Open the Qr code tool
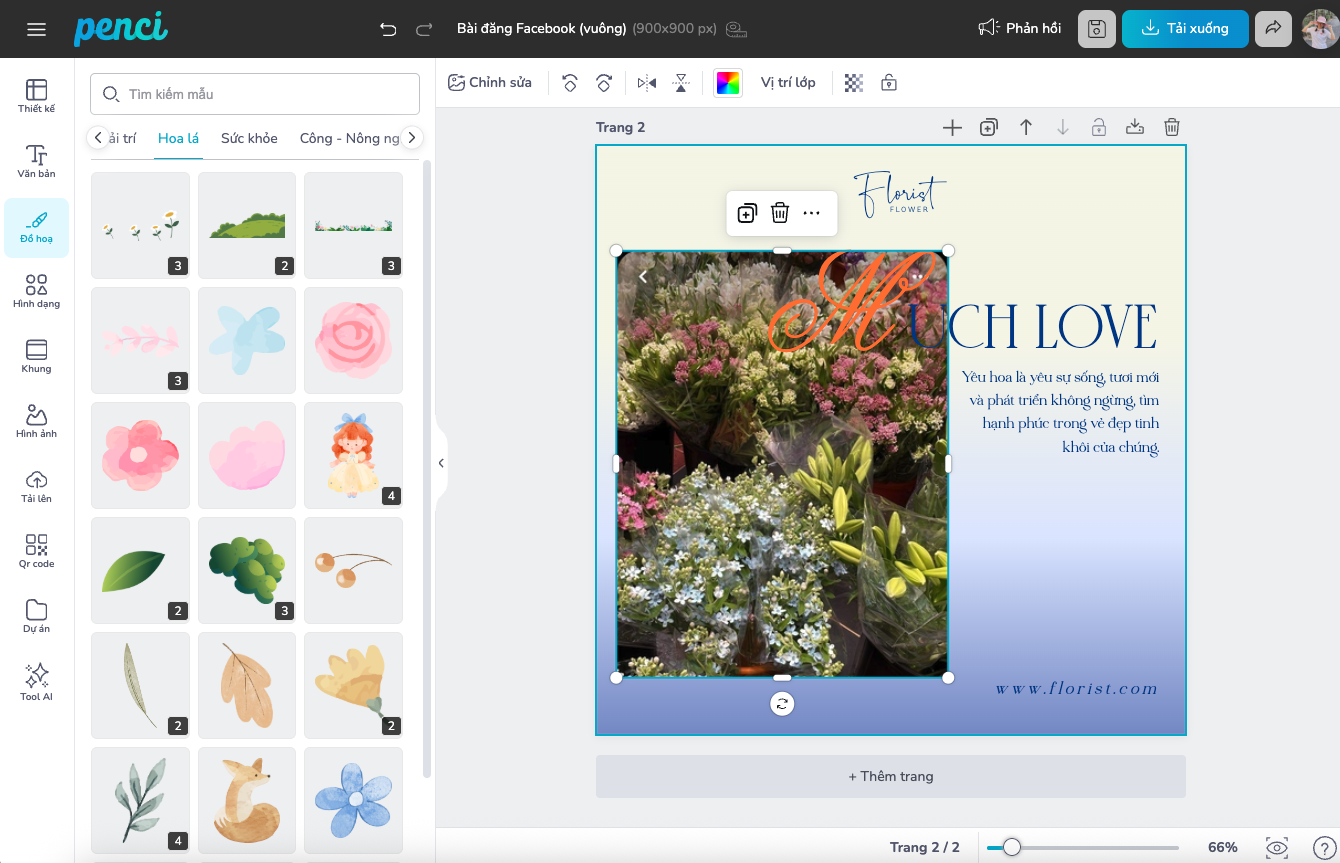 36,551
